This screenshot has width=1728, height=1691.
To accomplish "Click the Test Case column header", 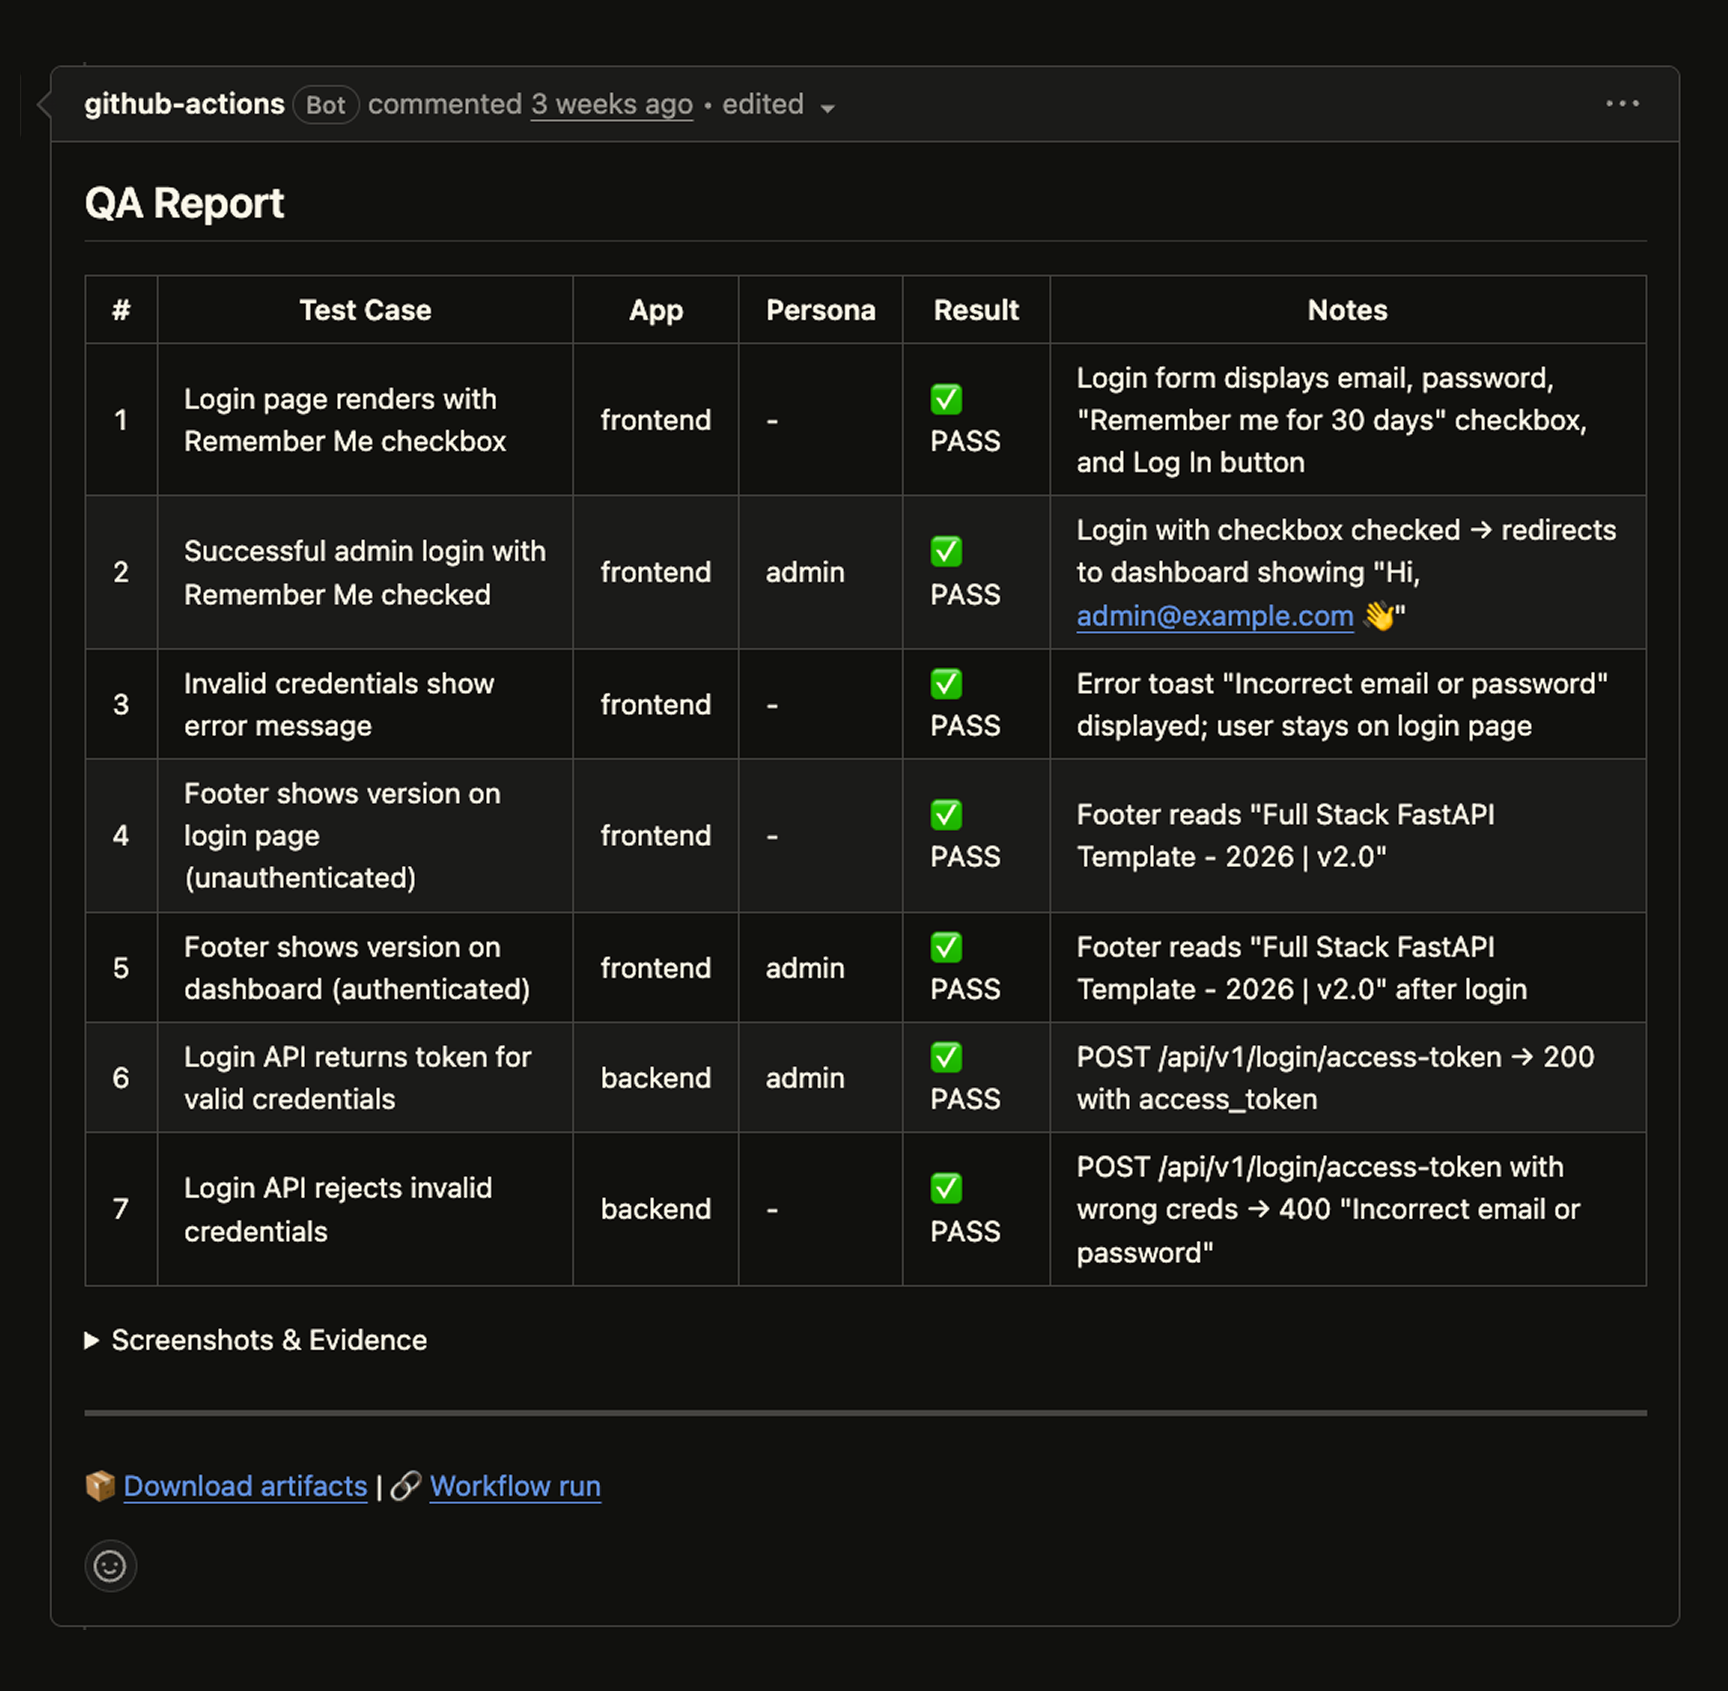I will [x=365, y=310].
